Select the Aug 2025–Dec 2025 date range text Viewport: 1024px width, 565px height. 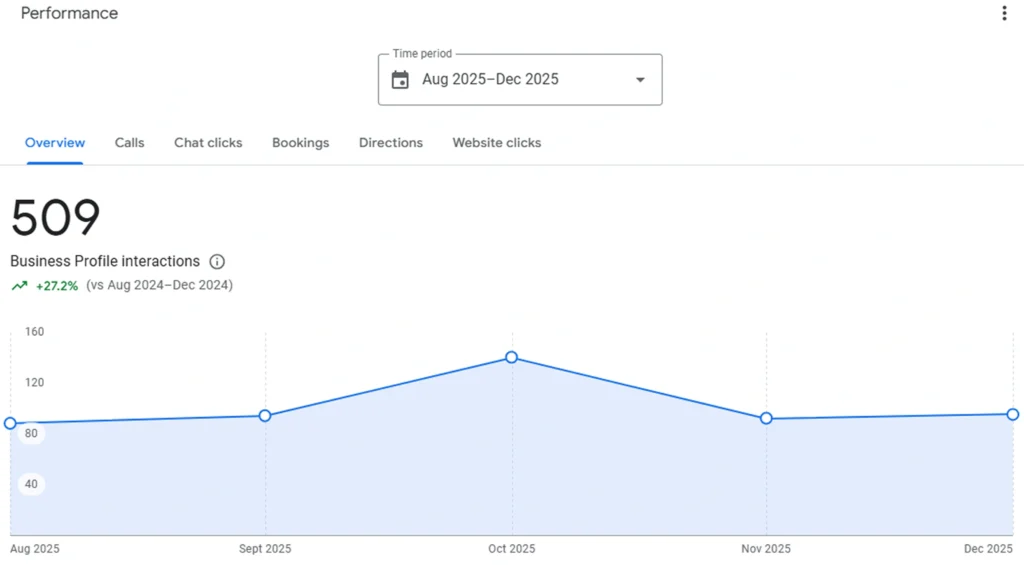(x=490, y=80)
